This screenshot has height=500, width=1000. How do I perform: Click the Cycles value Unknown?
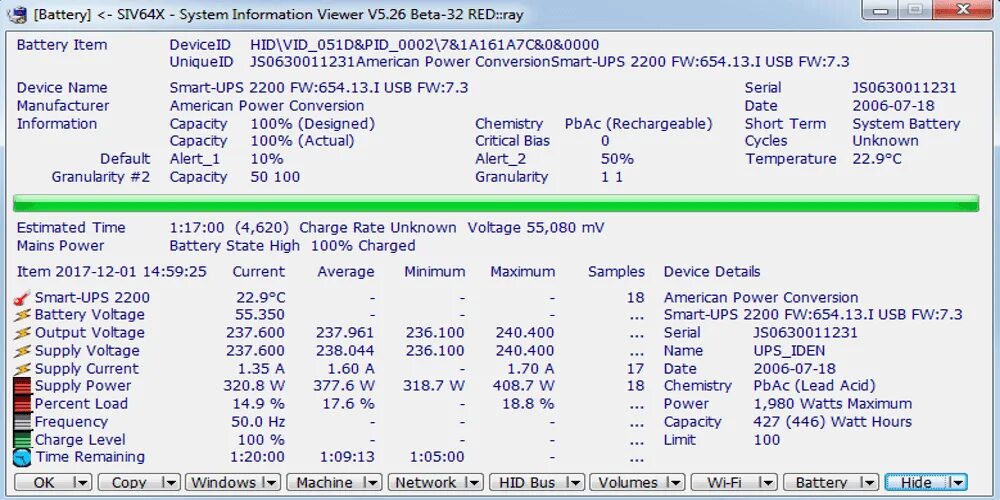(885, 141)
